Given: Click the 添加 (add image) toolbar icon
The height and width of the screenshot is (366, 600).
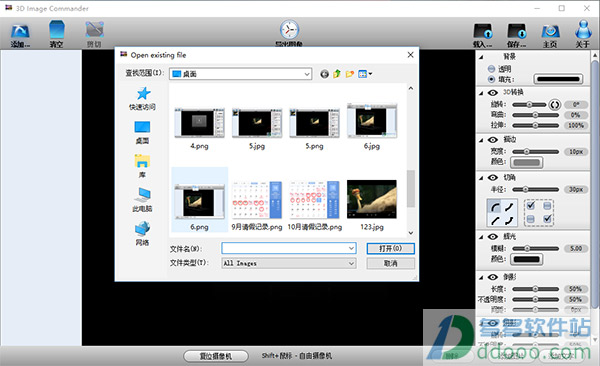Looking at the screenshot, I should [20, 35].
